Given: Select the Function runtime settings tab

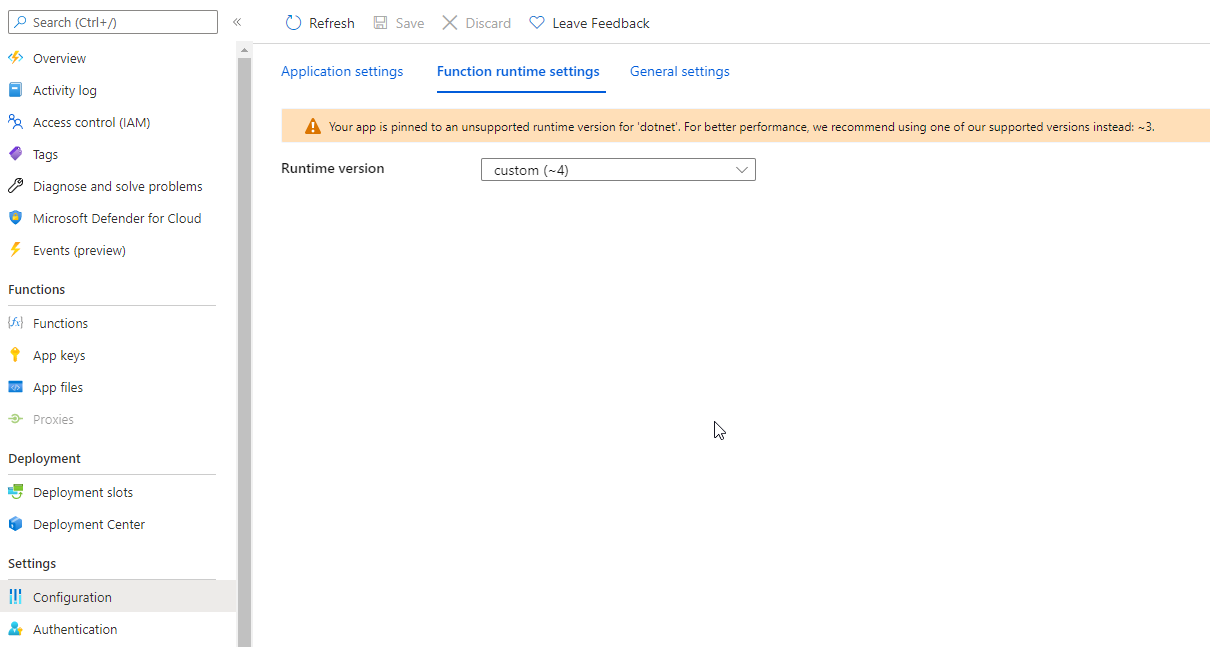Looking at the screenshot, I should coord(518,72).
